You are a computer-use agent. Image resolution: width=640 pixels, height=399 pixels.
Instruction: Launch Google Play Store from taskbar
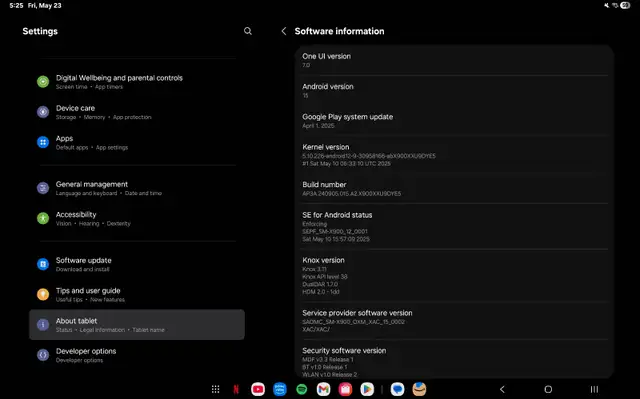coord(367,389)
